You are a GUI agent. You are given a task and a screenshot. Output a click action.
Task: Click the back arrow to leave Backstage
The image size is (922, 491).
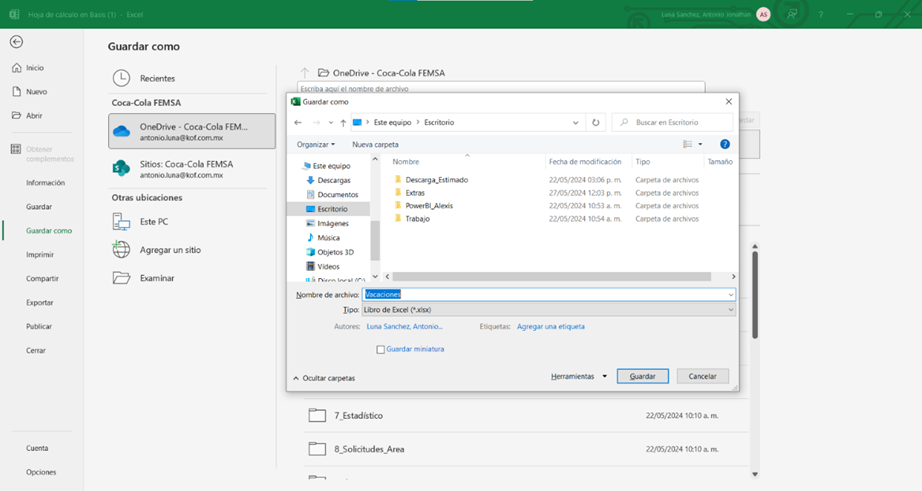(x=16, y=42)
